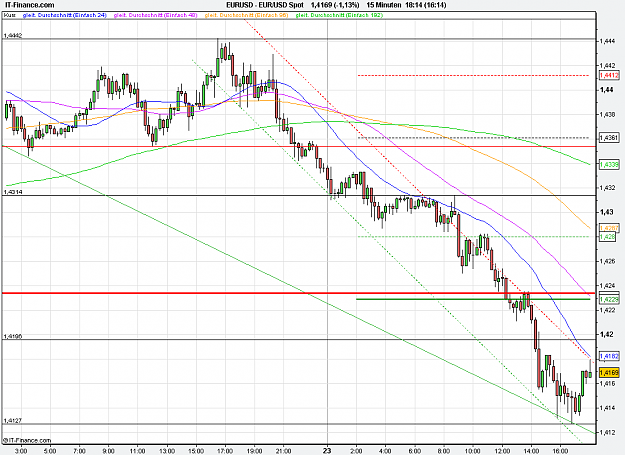
Task: Click the 1,4314 horizontal line label
Action: pos(13,192)
